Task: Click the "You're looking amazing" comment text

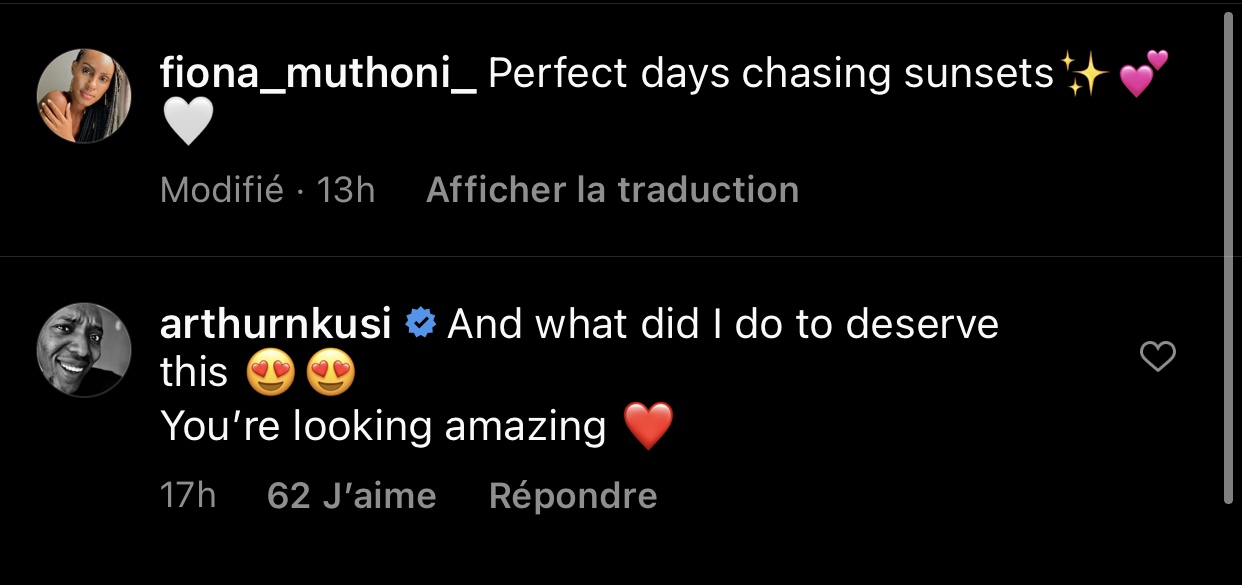Action: [383, 427]
